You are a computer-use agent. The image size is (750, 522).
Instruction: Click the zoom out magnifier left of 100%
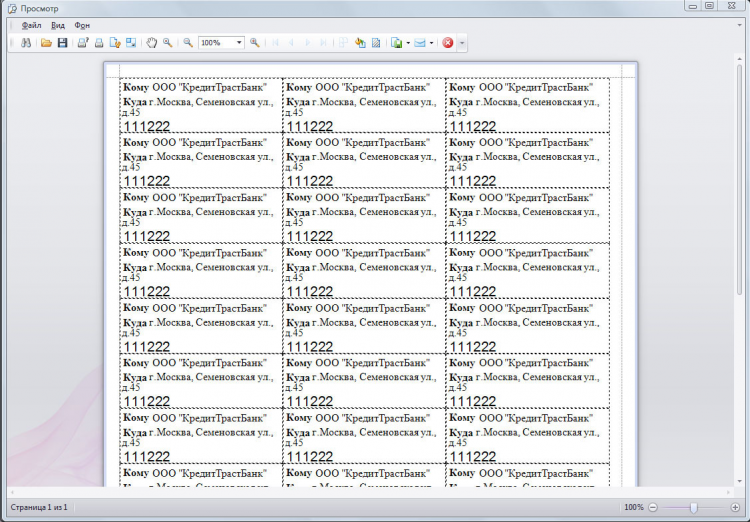(187, 43)
